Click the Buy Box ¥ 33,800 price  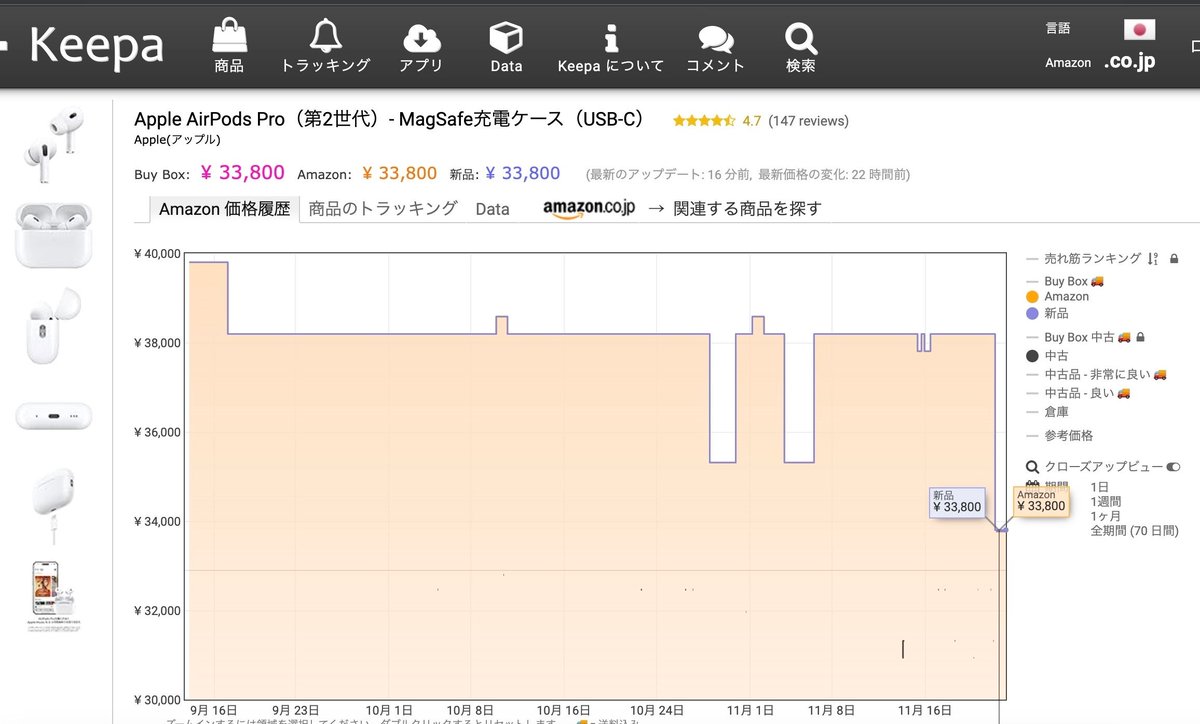242,173
